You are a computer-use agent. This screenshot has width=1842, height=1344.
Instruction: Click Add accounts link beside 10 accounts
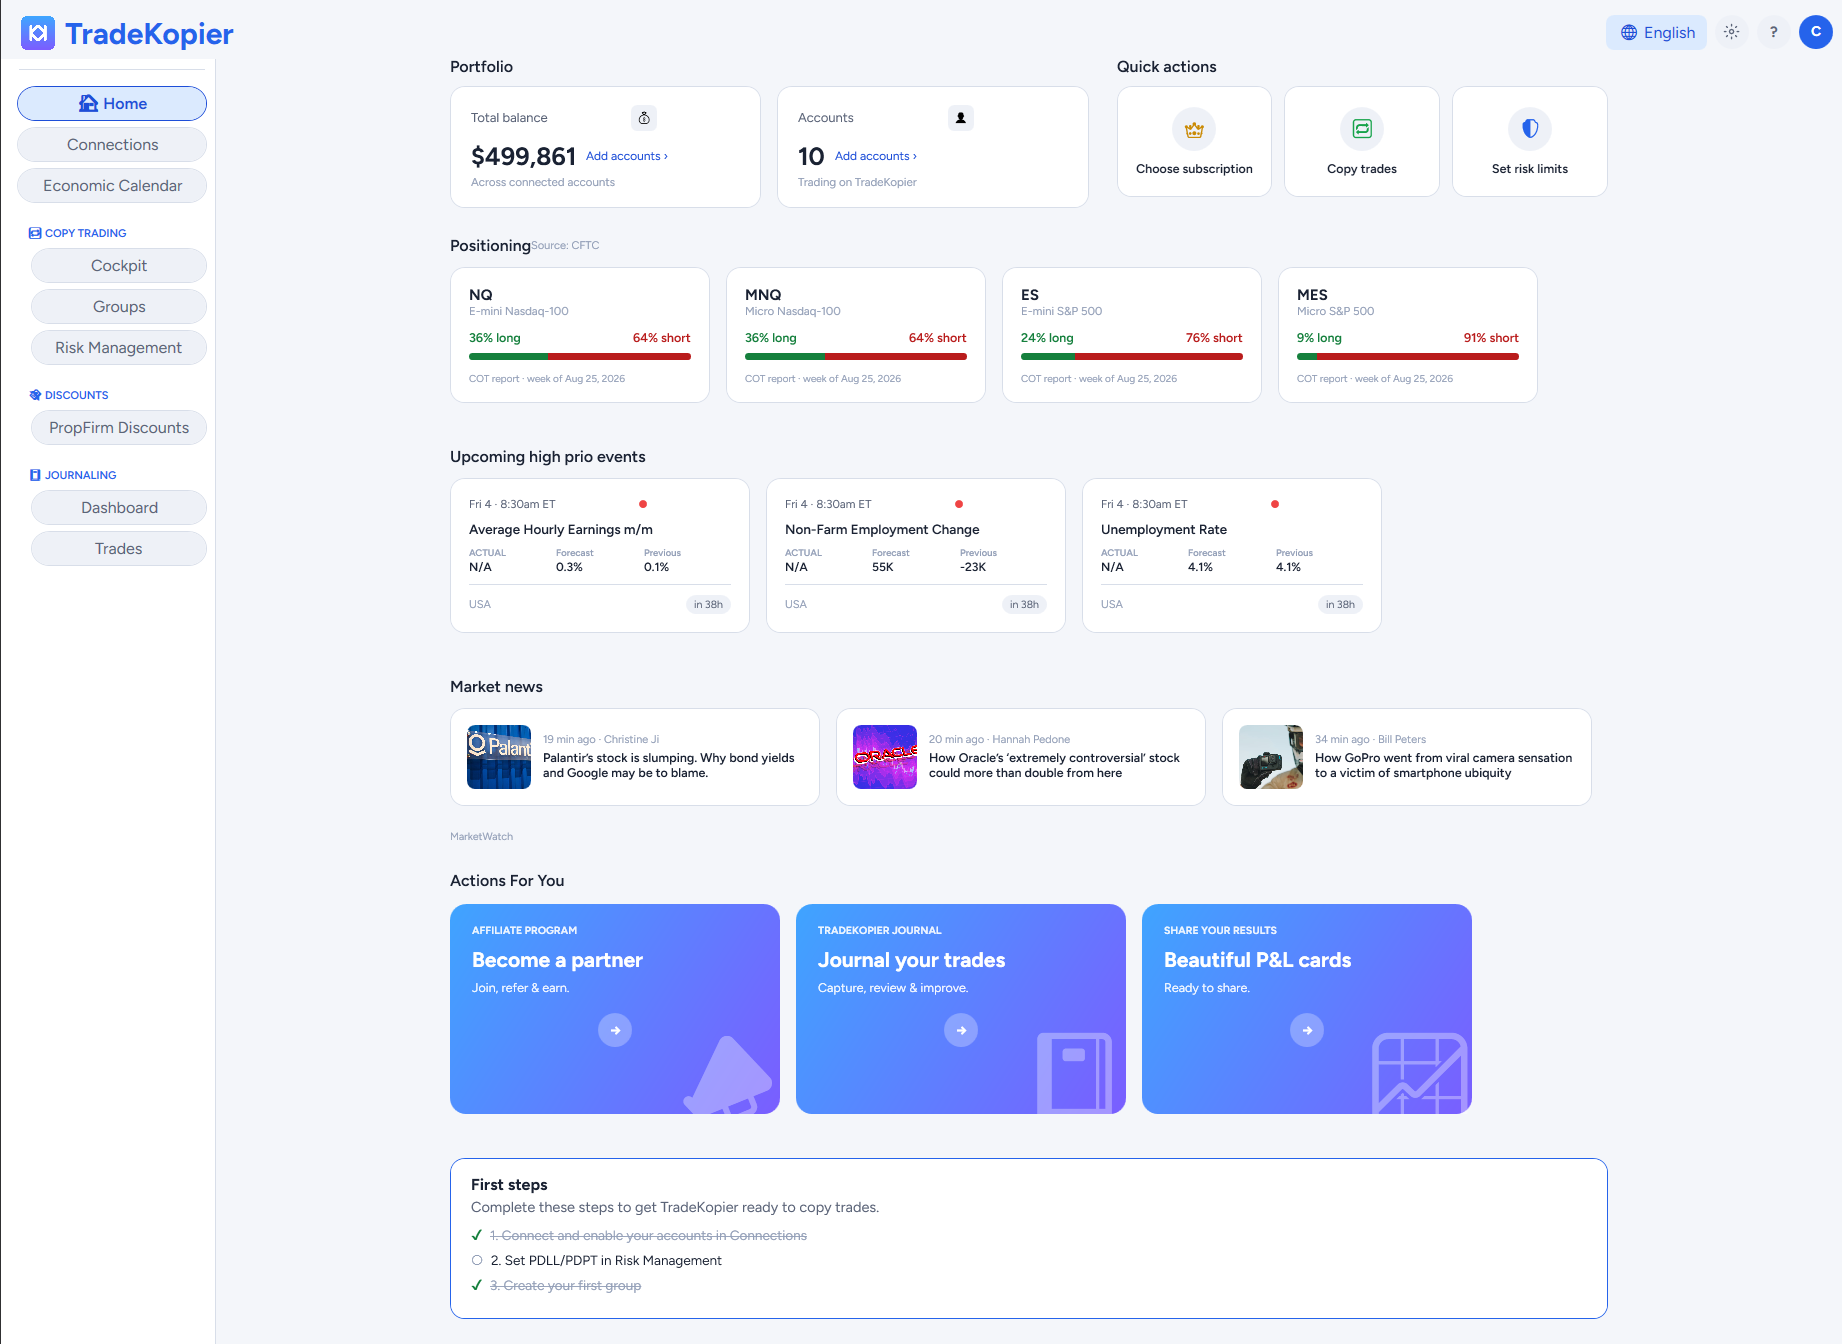(876, 156)
